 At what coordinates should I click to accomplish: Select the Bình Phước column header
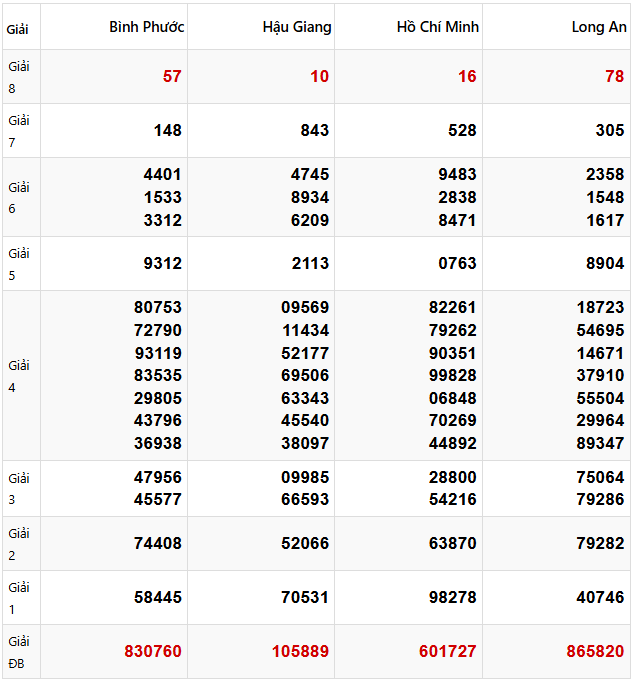click(147, 27)
